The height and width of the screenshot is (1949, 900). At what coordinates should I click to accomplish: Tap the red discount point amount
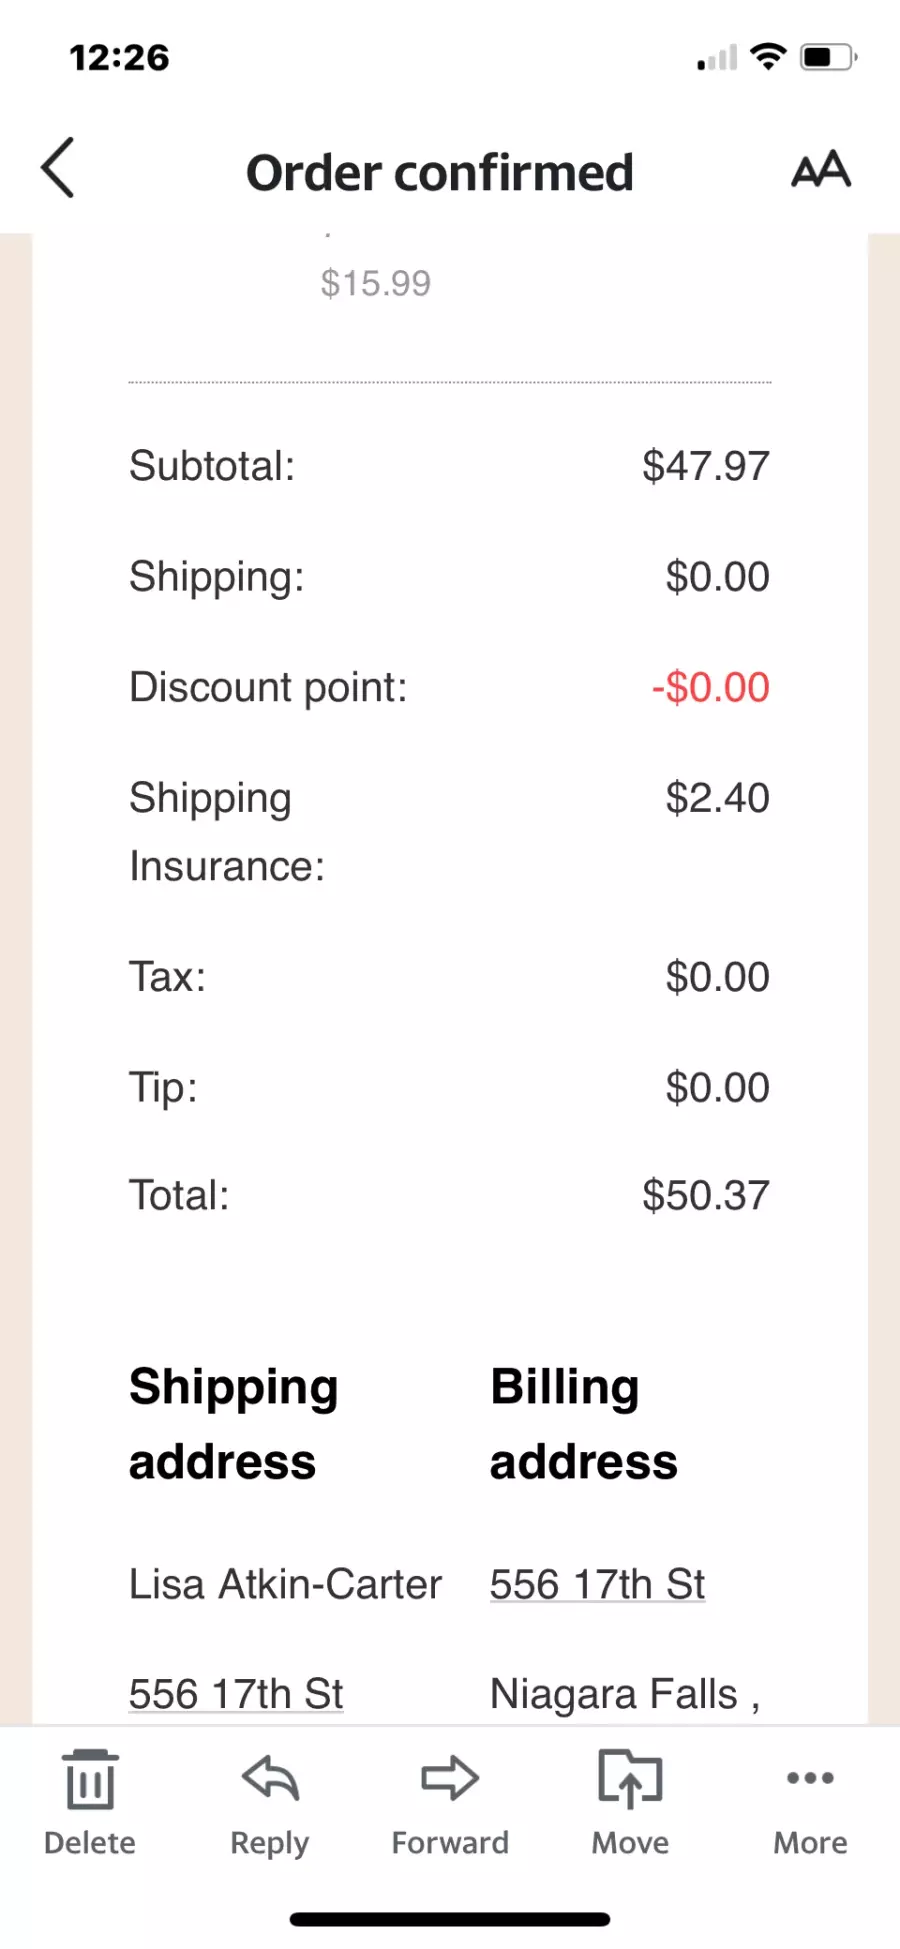click(x=710, y=687)
